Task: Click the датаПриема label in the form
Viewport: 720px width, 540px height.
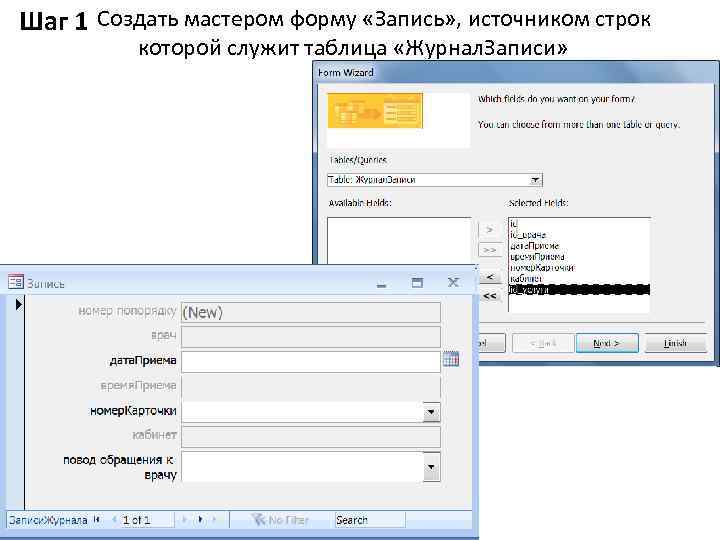Action: click(x=143, y=360)
